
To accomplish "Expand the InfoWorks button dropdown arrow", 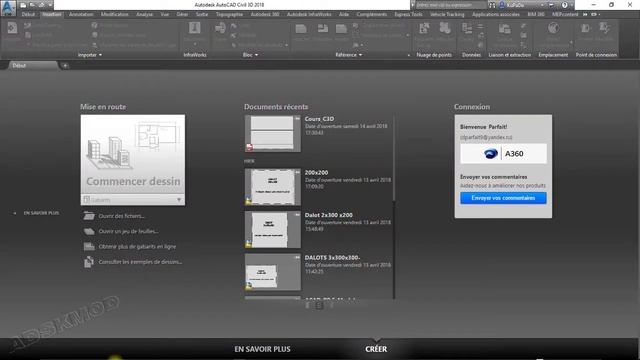I will [195, 44].
